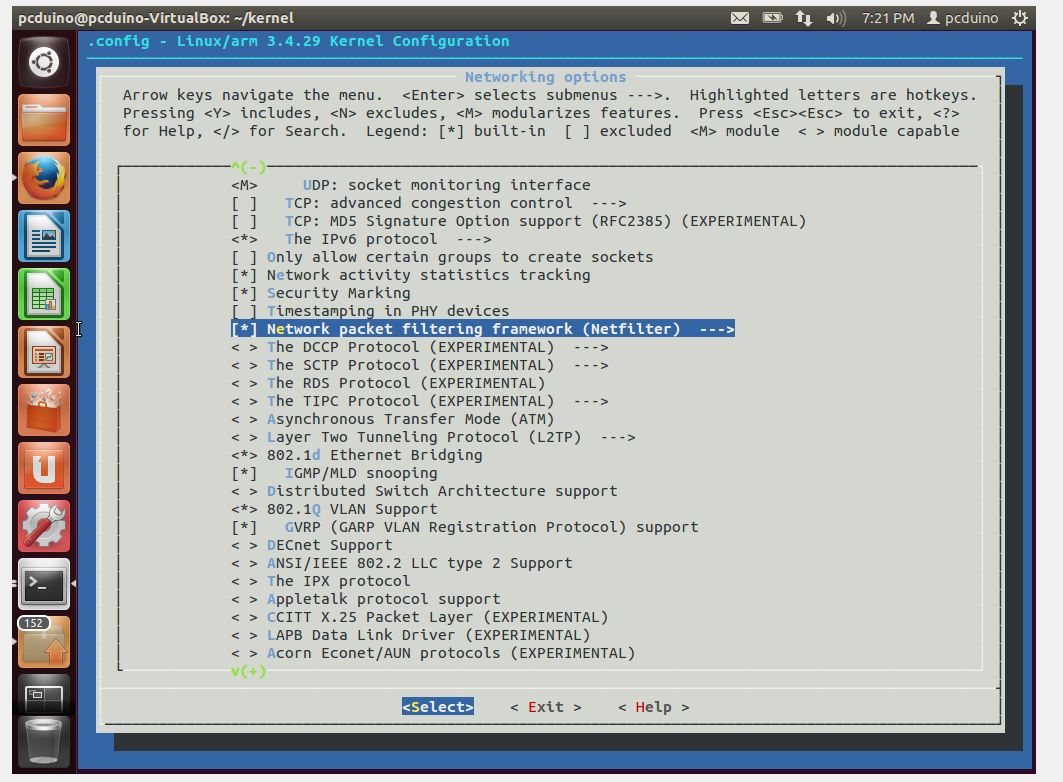
Task: Focus the Terminal launcher icon
Action: tap(43, 584)
